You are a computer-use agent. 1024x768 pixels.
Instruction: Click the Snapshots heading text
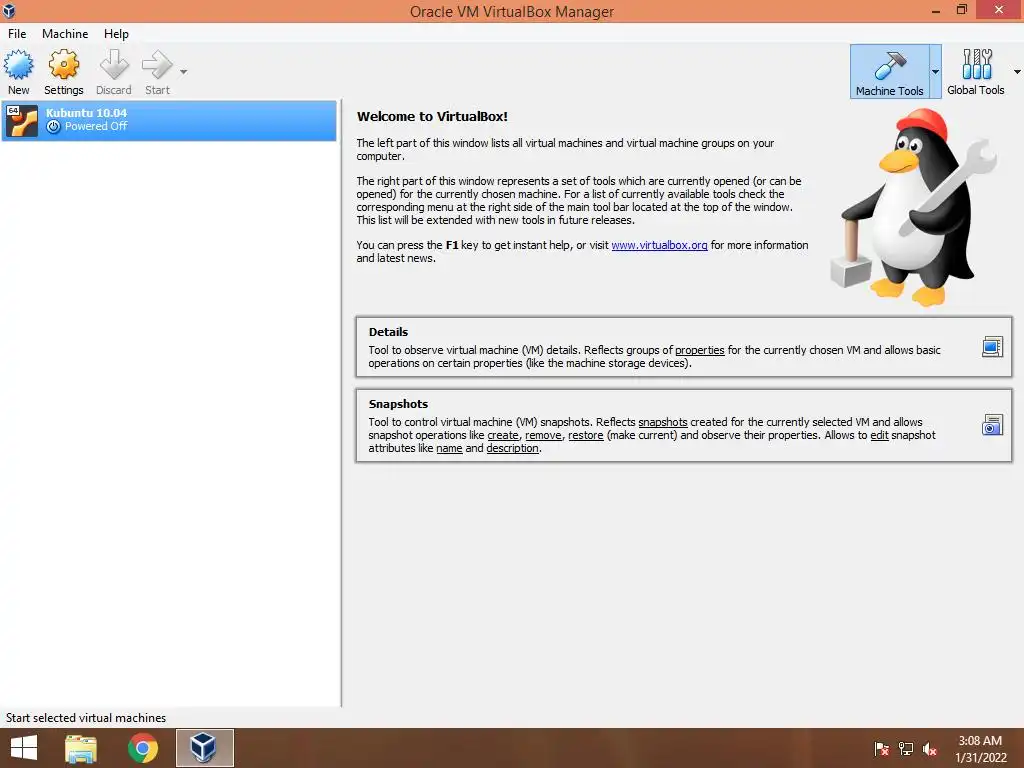click(398, 404)
